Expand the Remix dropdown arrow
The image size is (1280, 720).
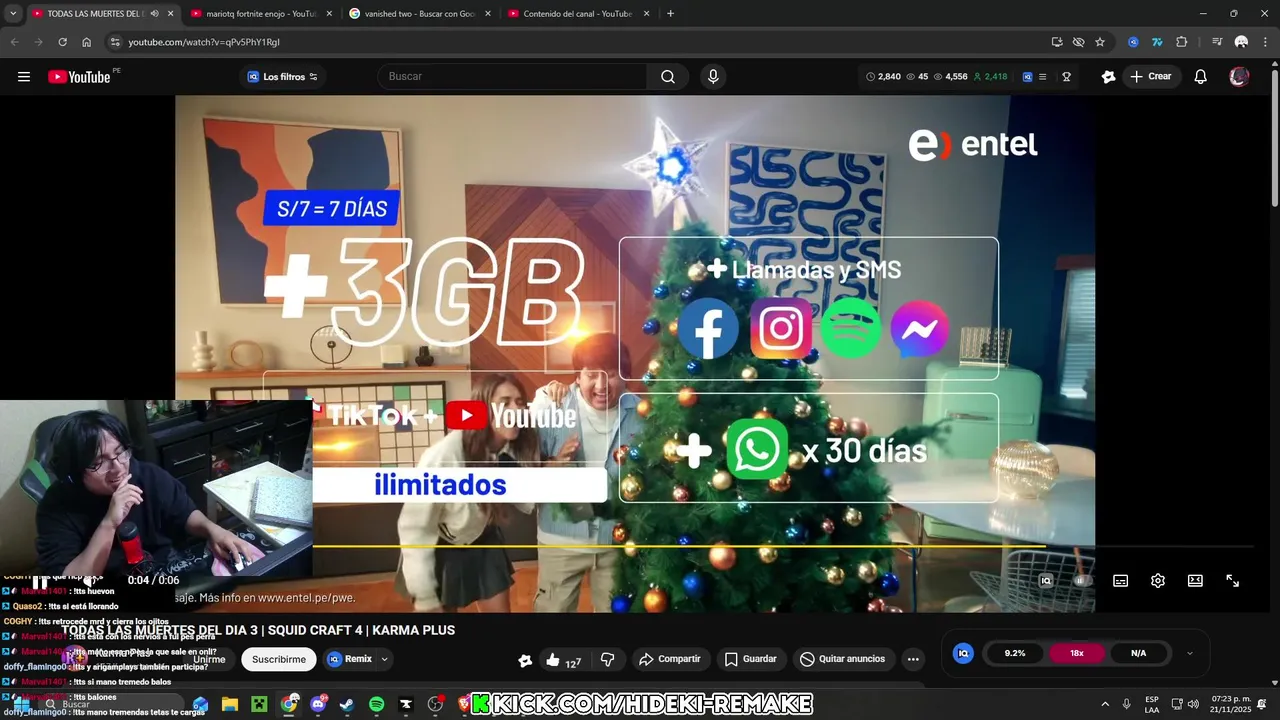click(x=384, y=659)
